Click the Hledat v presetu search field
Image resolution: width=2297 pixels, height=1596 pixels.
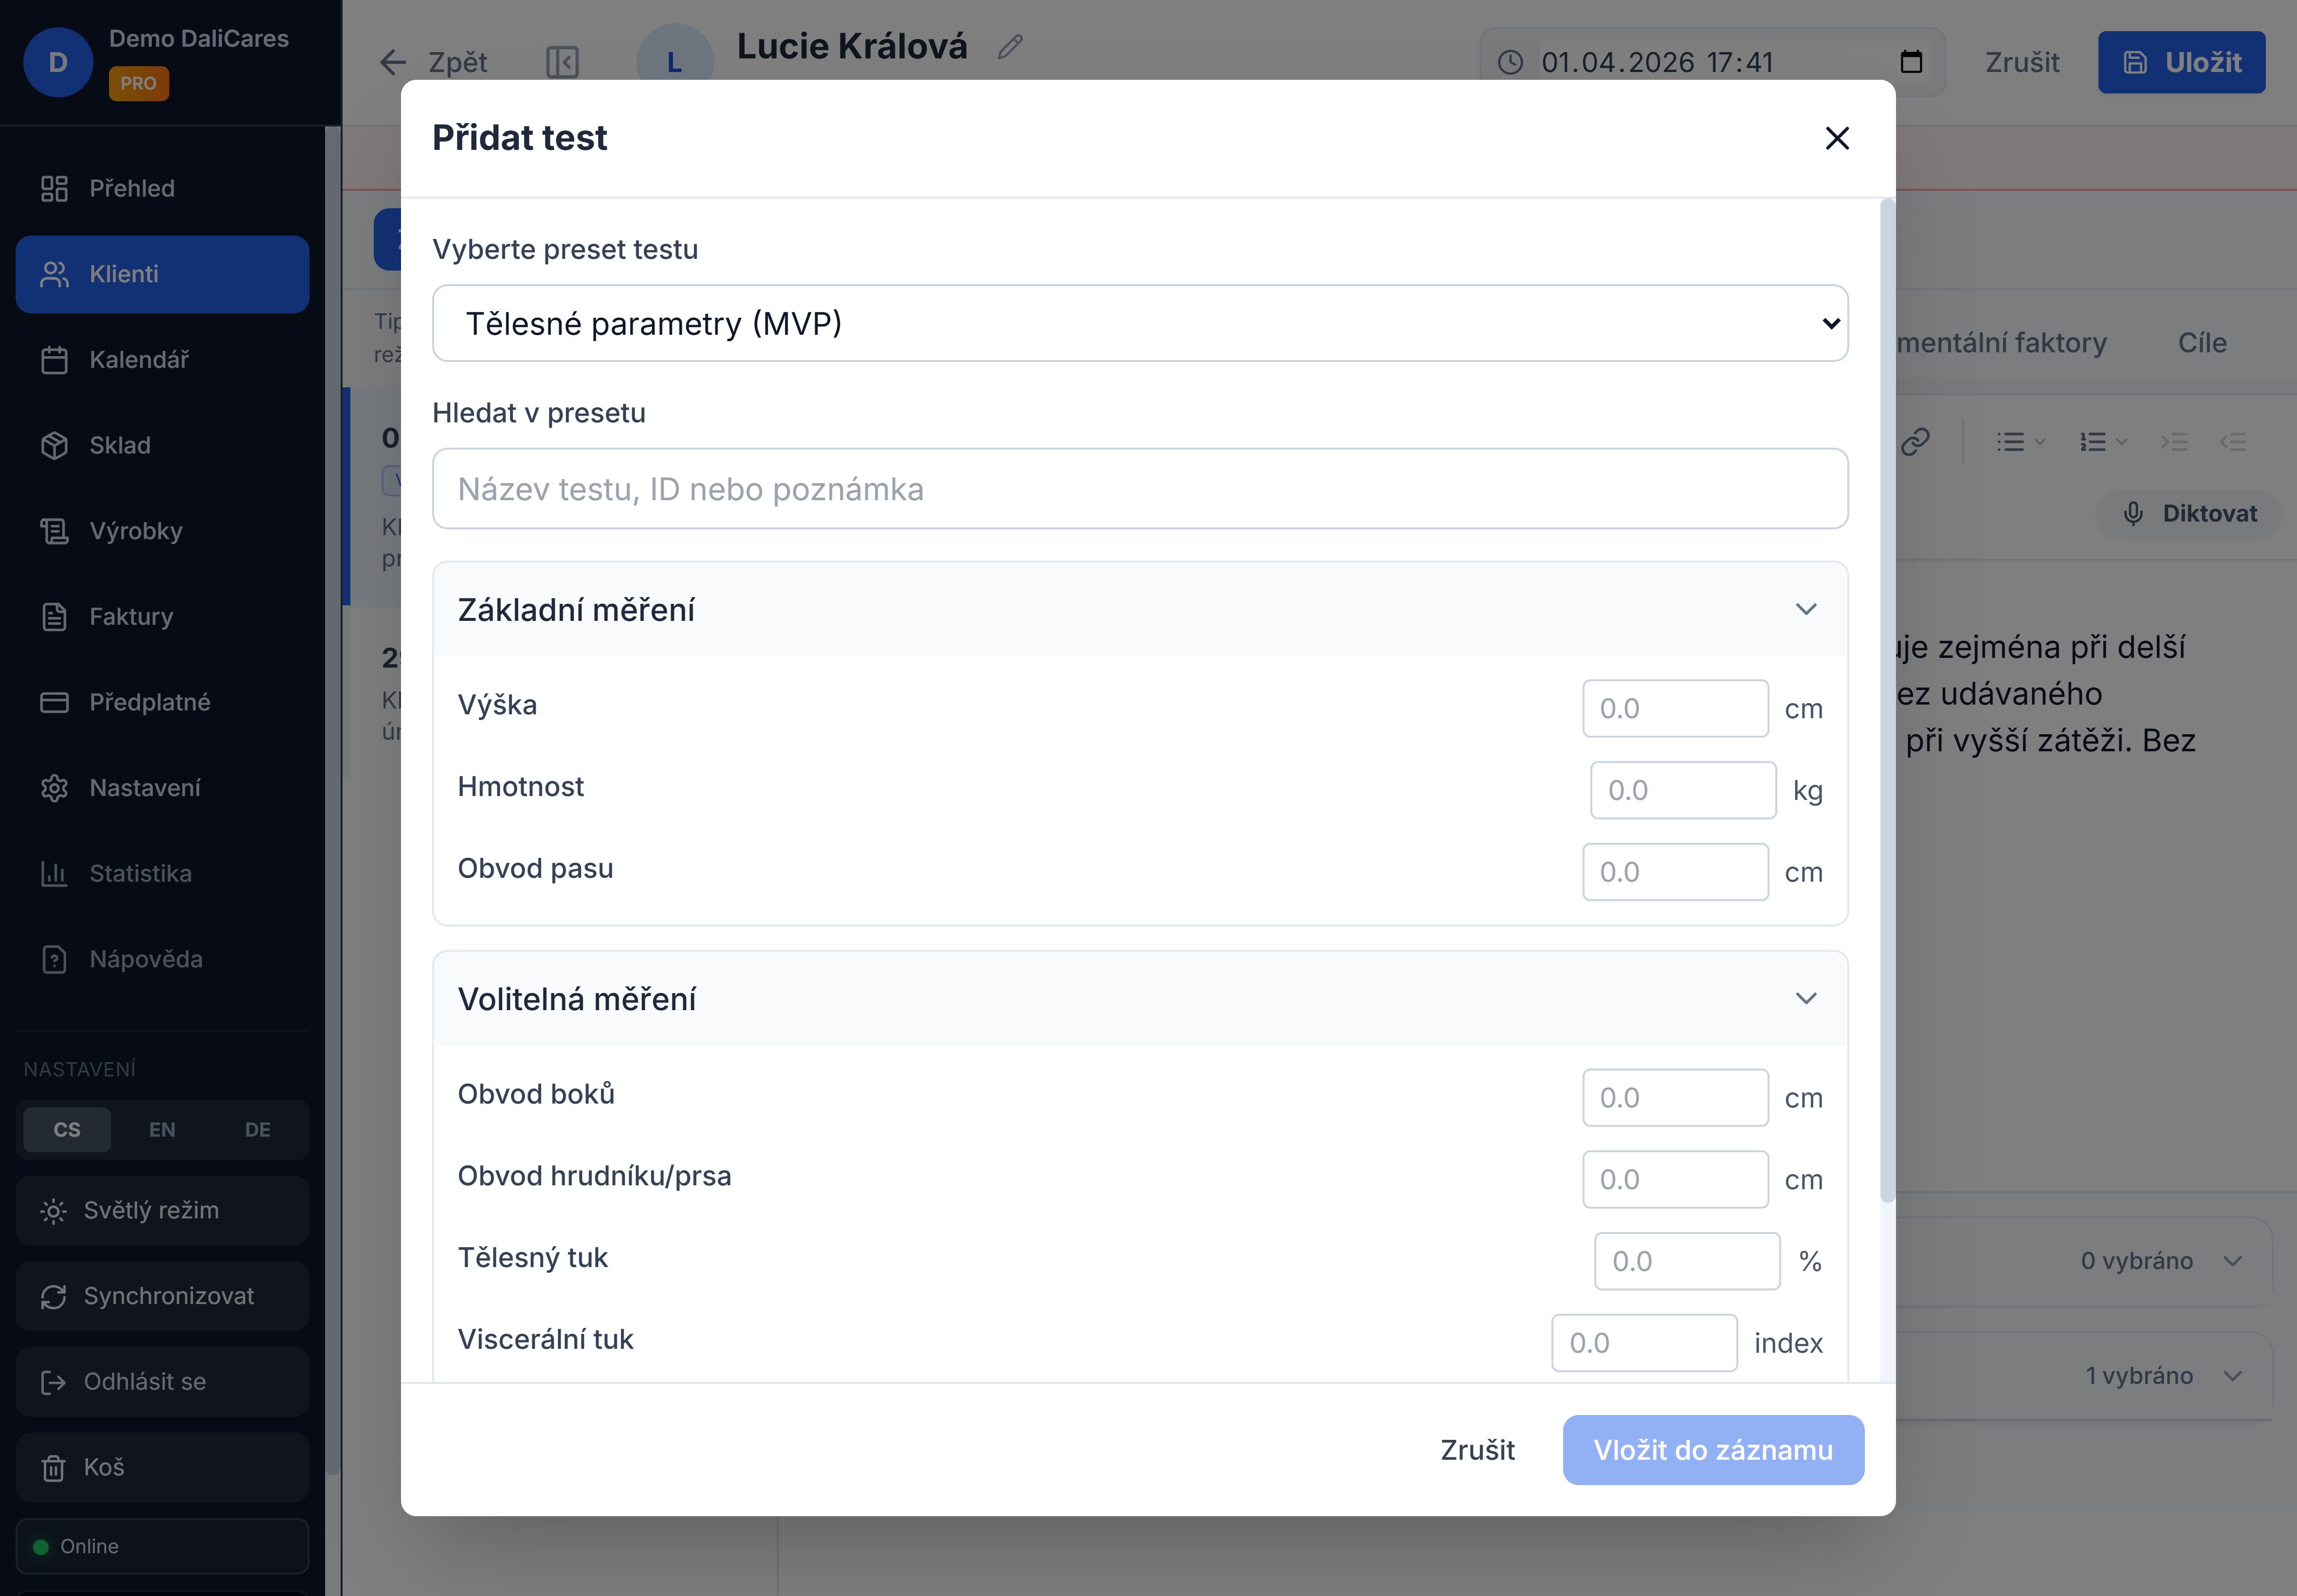1139,489
